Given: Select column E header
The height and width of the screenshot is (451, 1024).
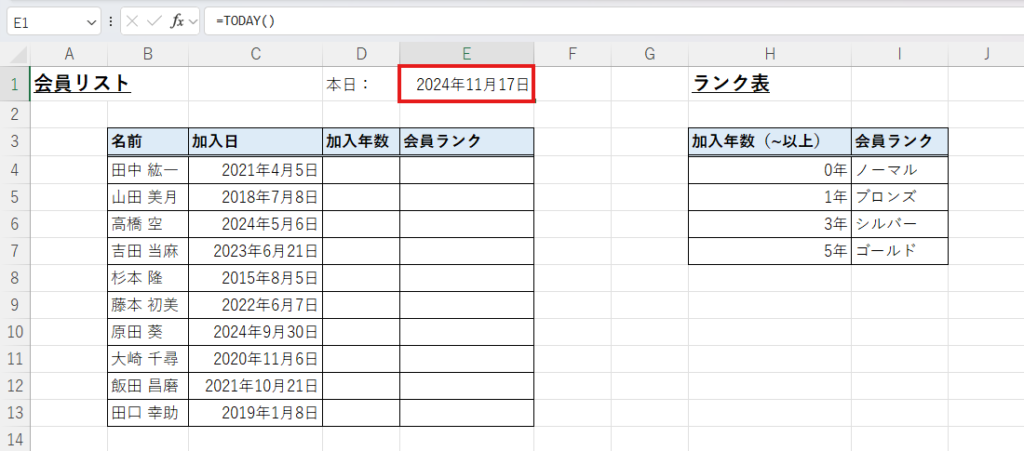Looking at the screenshot, I should pos(466,54).
